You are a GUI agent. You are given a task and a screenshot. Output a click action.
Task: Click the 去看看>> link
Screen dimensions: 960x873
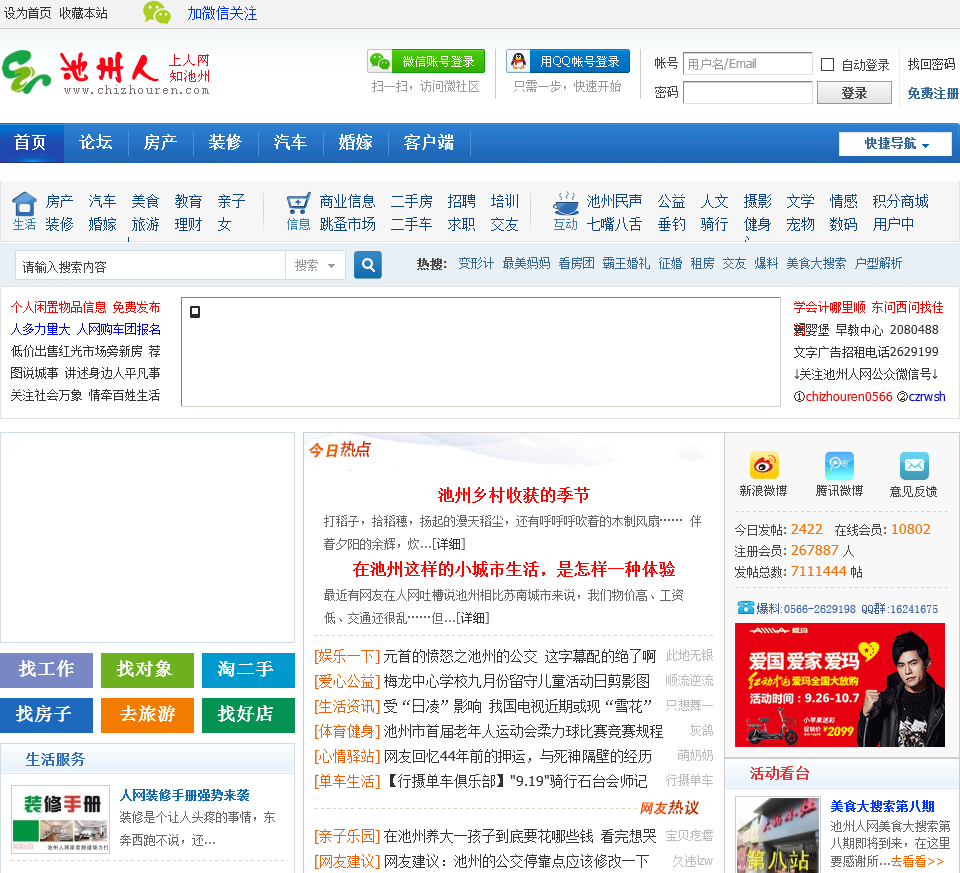[917, 861]
